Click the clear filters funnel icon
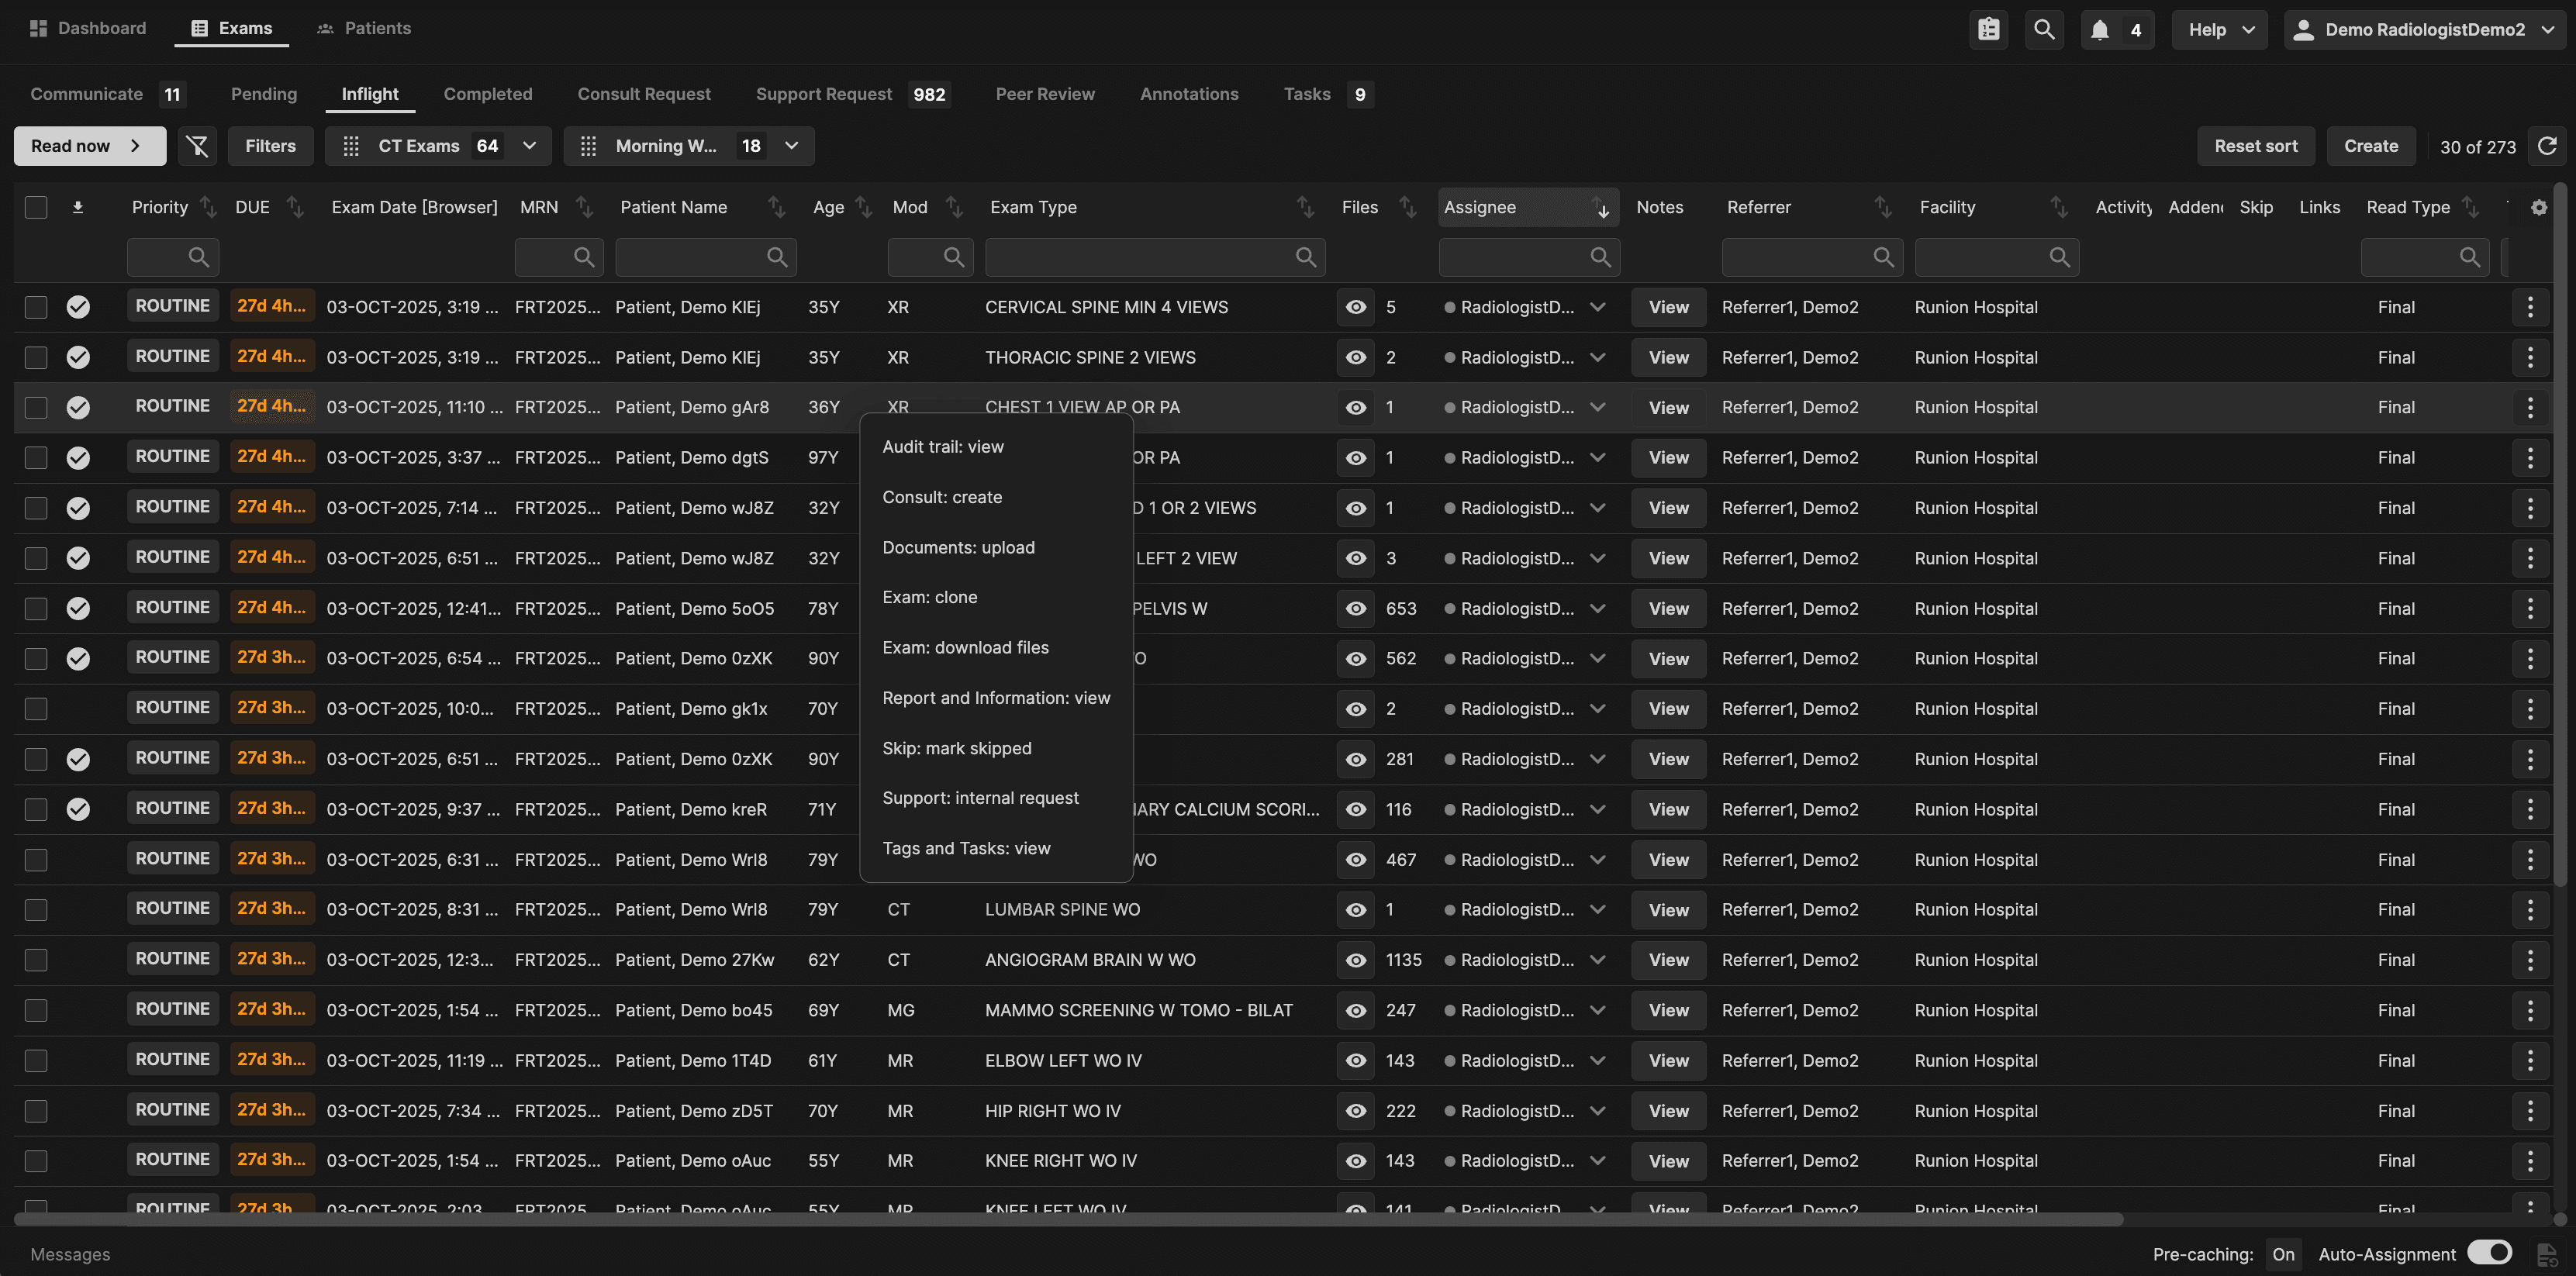Image resolution: width=2576 pixels, height=1276 pixels. 197,146
